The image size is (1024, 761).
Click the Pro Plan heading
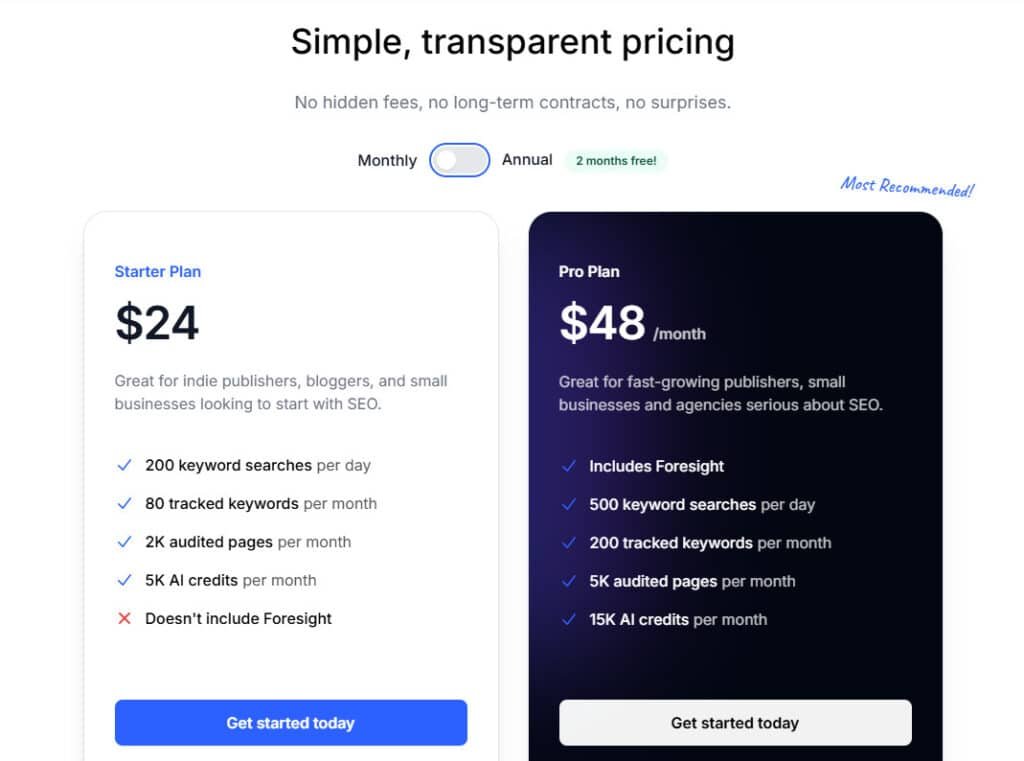tap(590, 272)
